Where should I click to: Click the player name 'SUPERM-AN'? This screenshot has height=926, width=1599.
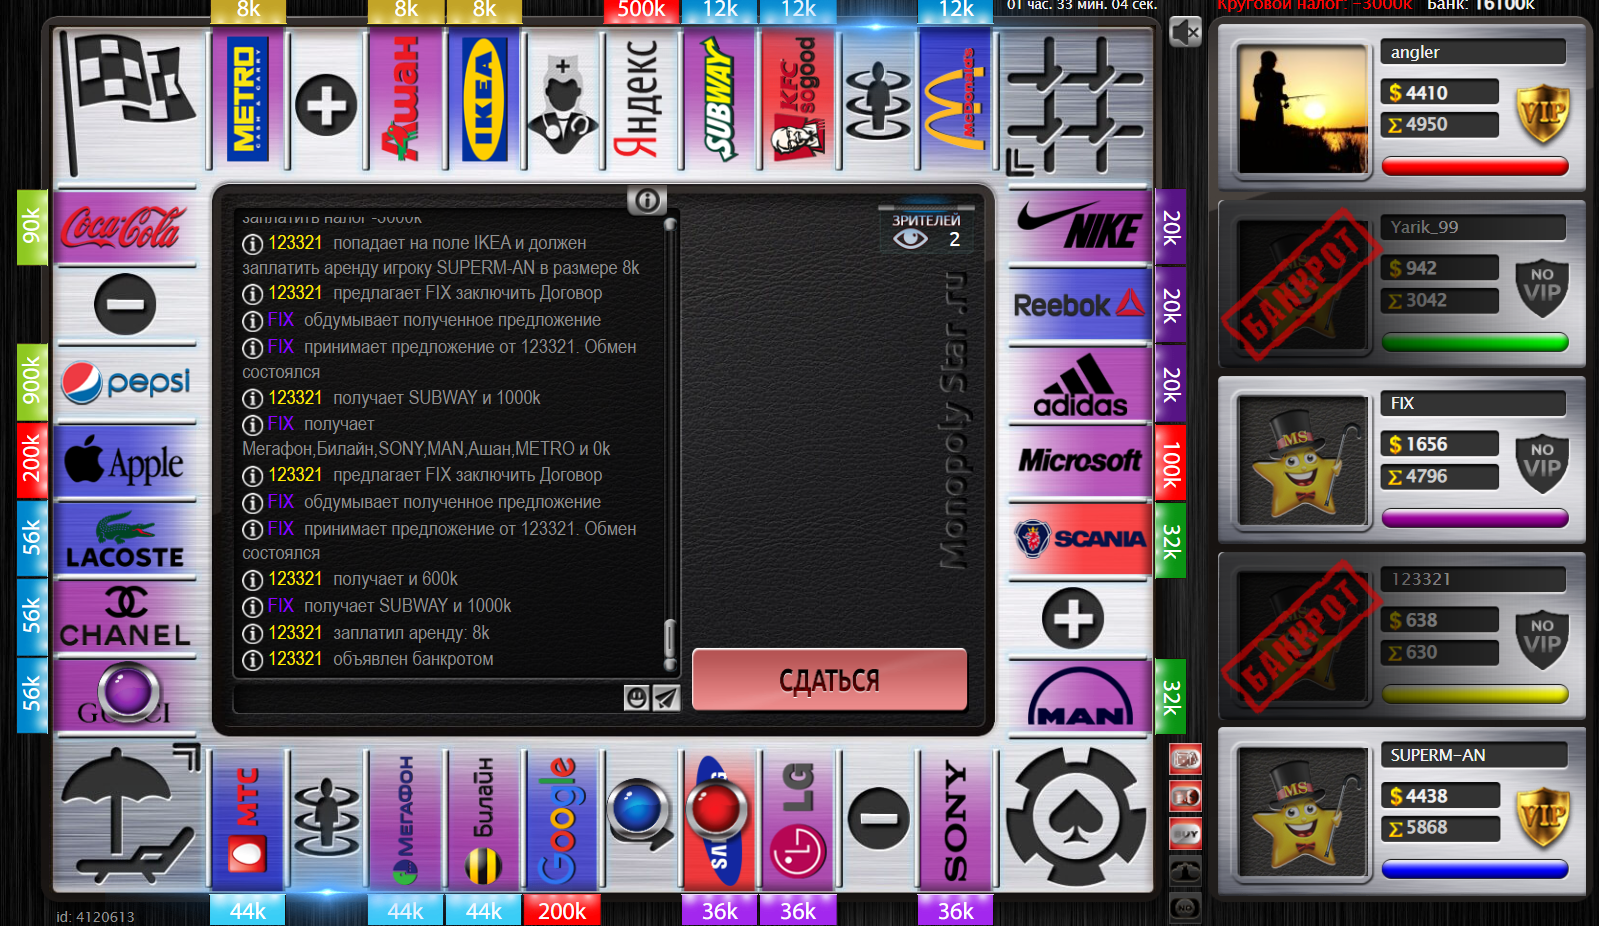tap(1437, 755)
